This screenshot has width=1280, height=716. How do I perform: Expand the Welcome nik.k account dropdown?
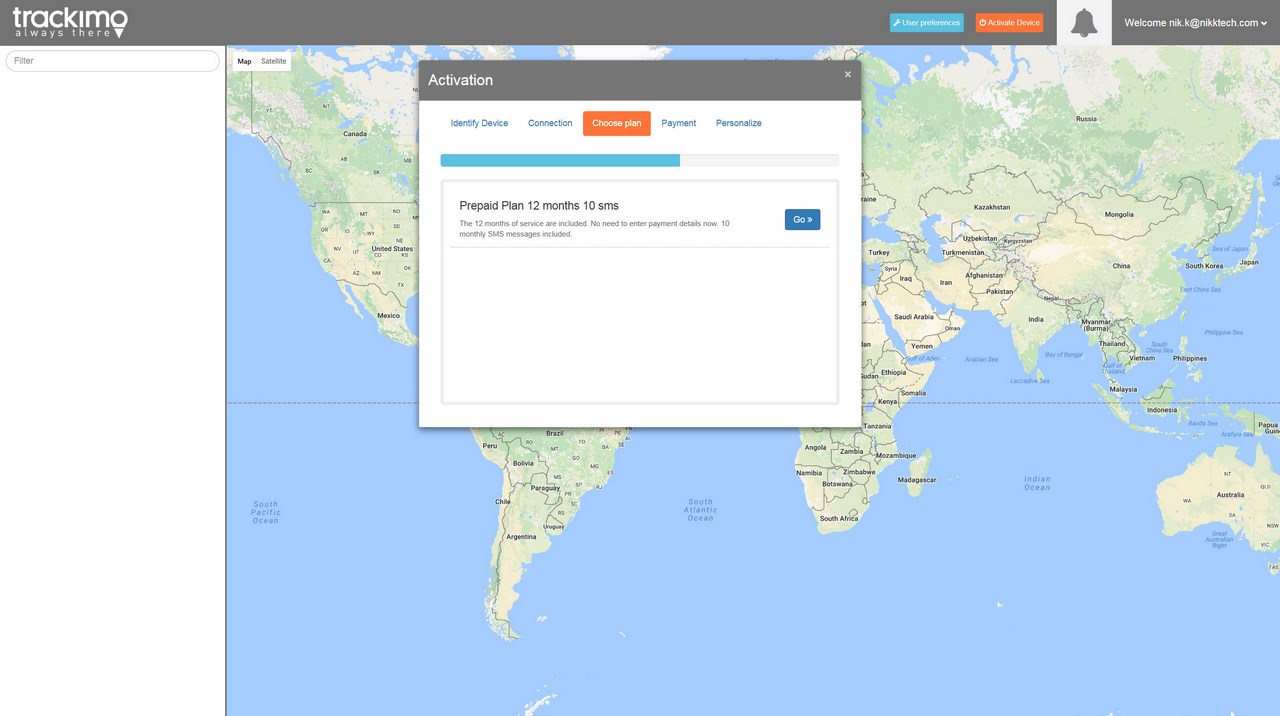pos(1196,22)
